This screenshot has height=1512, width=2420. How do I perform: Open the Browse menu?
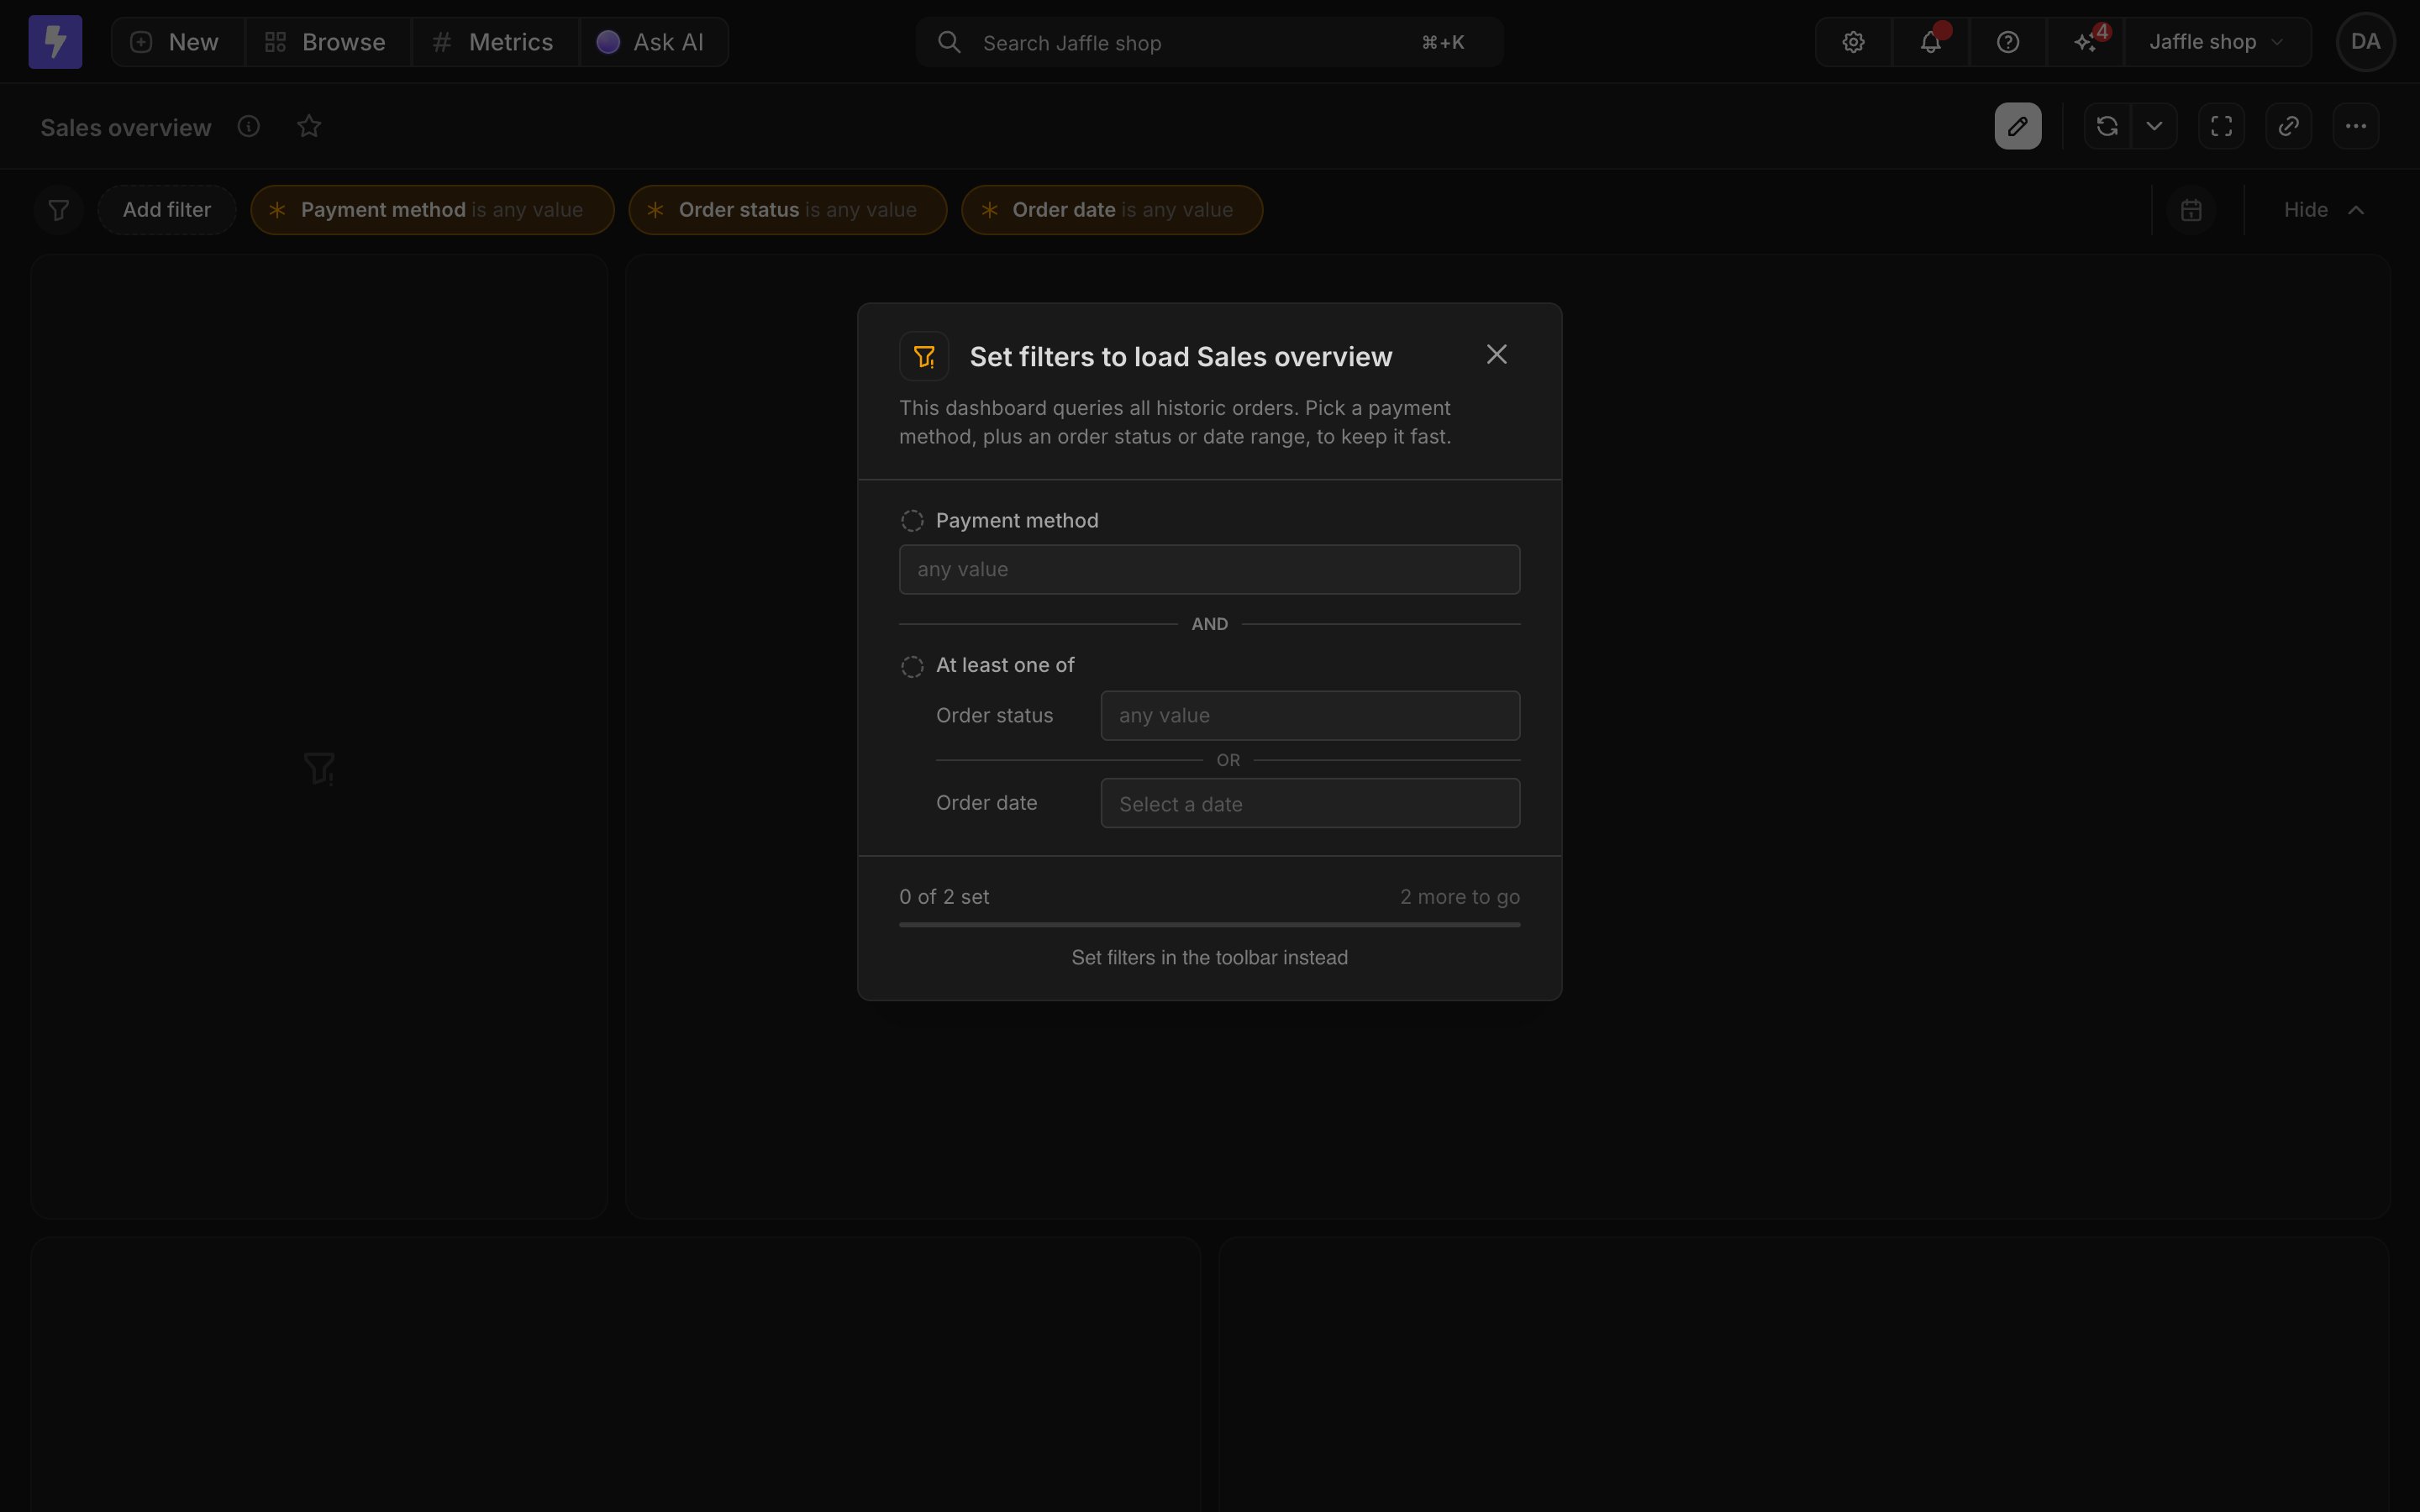[327, 42]
